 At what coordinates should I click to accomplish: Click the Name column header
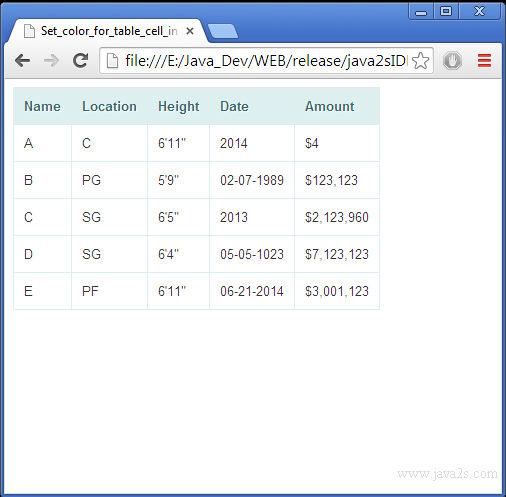42,106
